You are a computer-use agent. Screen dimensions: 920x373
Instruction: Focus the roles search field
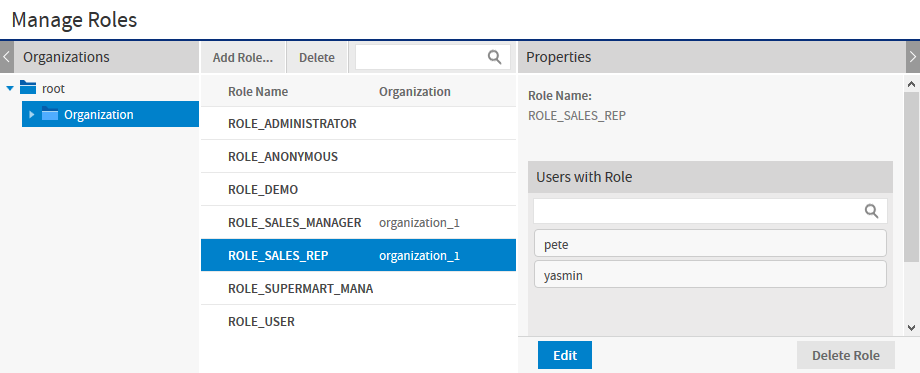click(x=432, y=57)
